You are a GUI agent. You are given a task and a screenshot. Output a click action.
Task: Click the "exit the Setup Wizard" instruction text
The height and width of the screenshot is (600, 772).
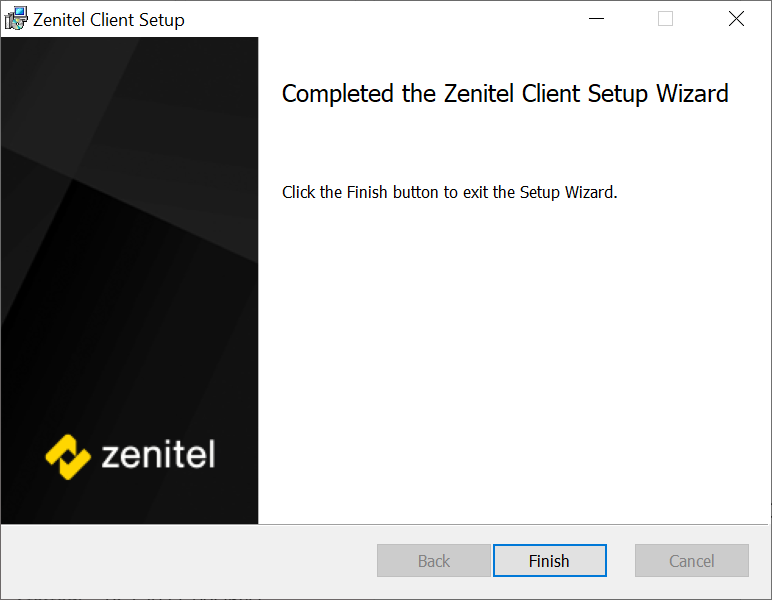click(x=551, y=192)
